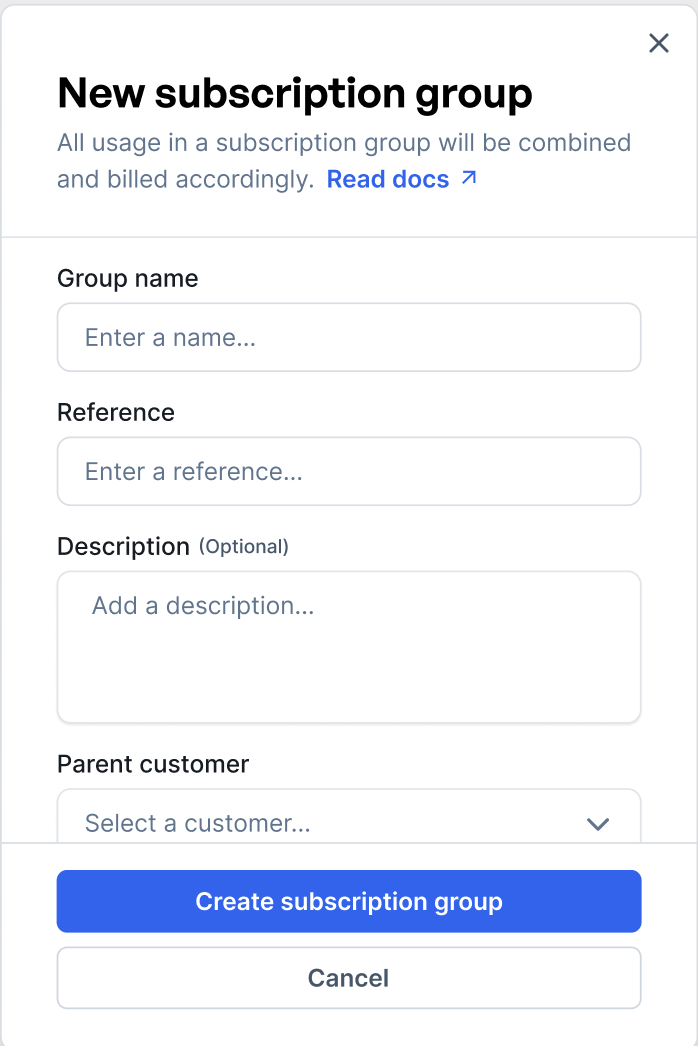
Task: Close the new subscription group dialog
Action: pos(658,43)
